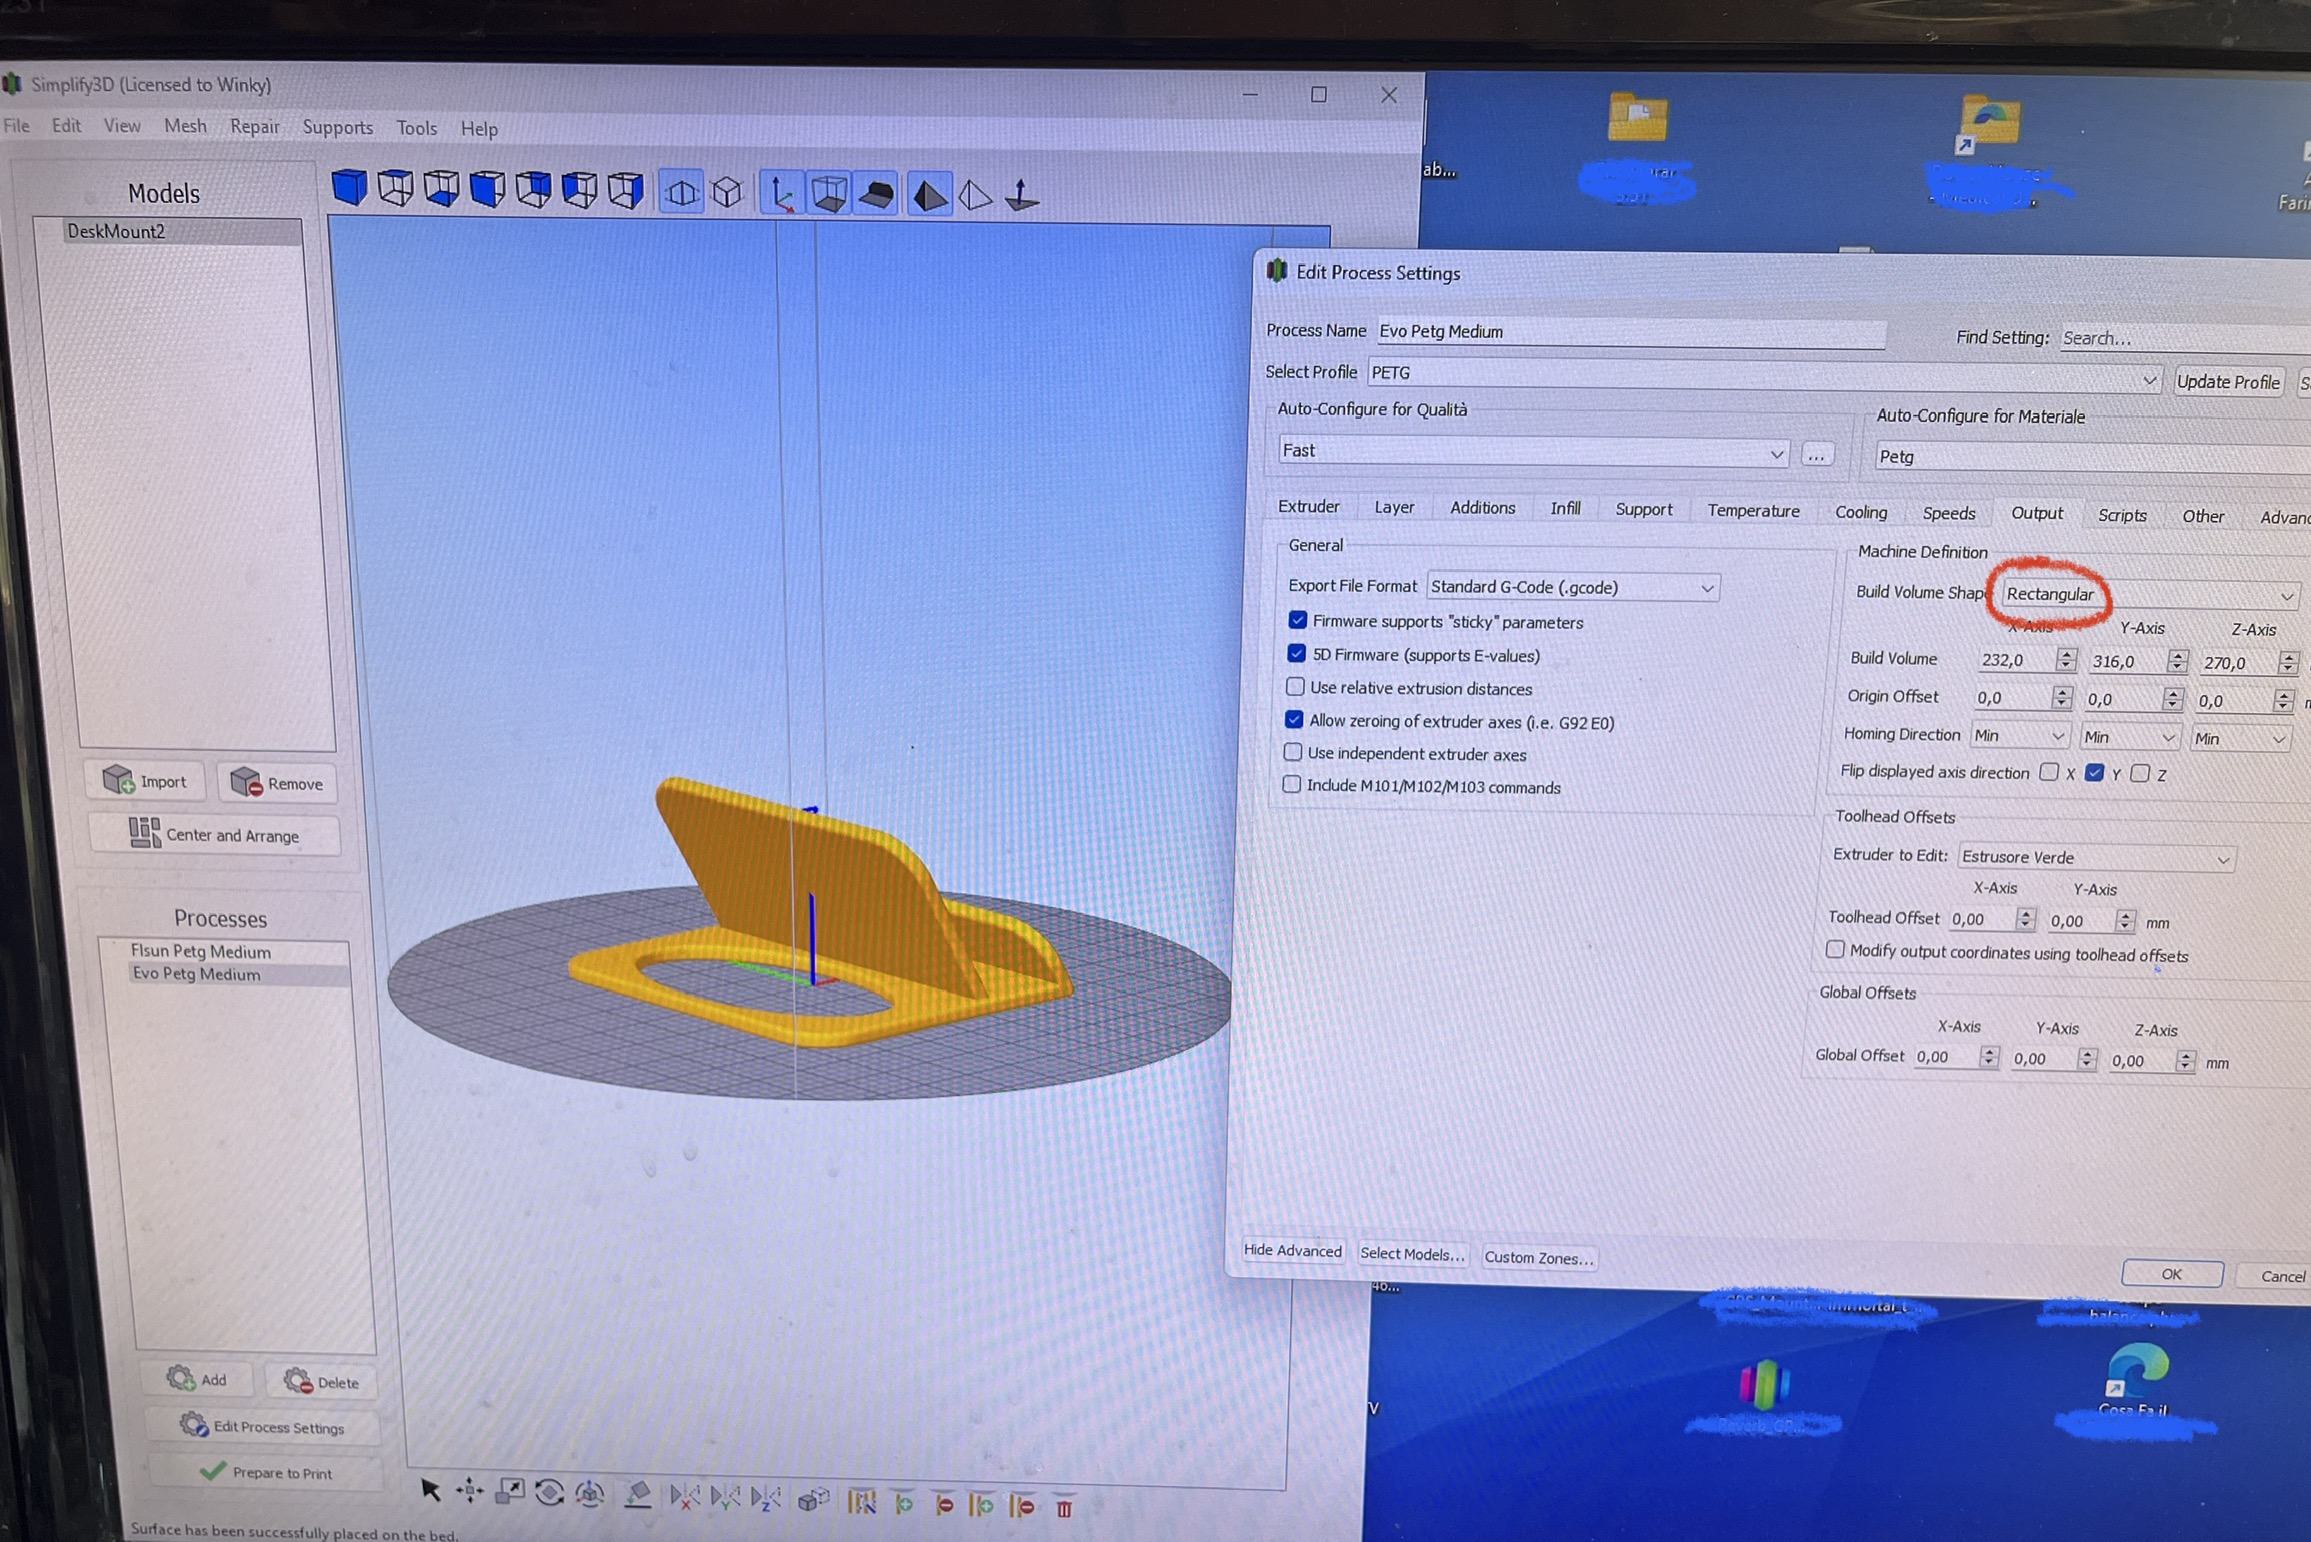Switch to the Extruder tab
This screenshot has height=1542, width=2311.
click(1308, 507)
